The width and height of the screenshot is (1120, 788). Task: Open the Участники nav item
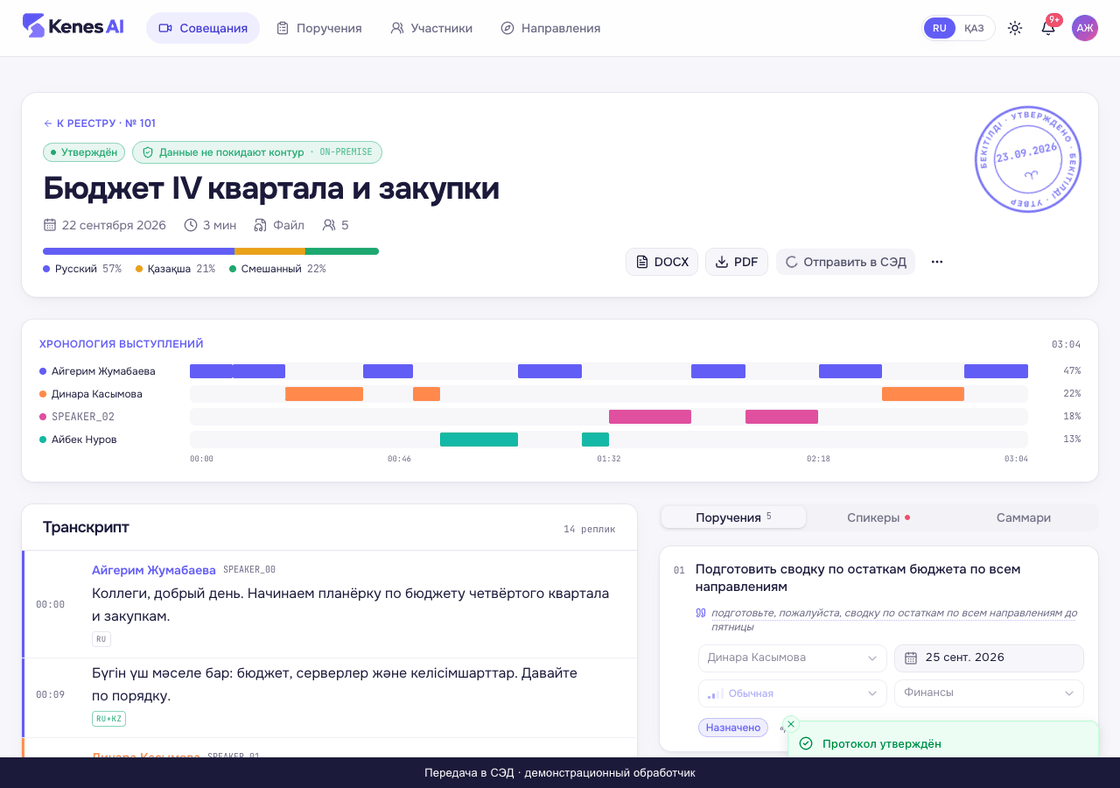click(x=431, y=28)
